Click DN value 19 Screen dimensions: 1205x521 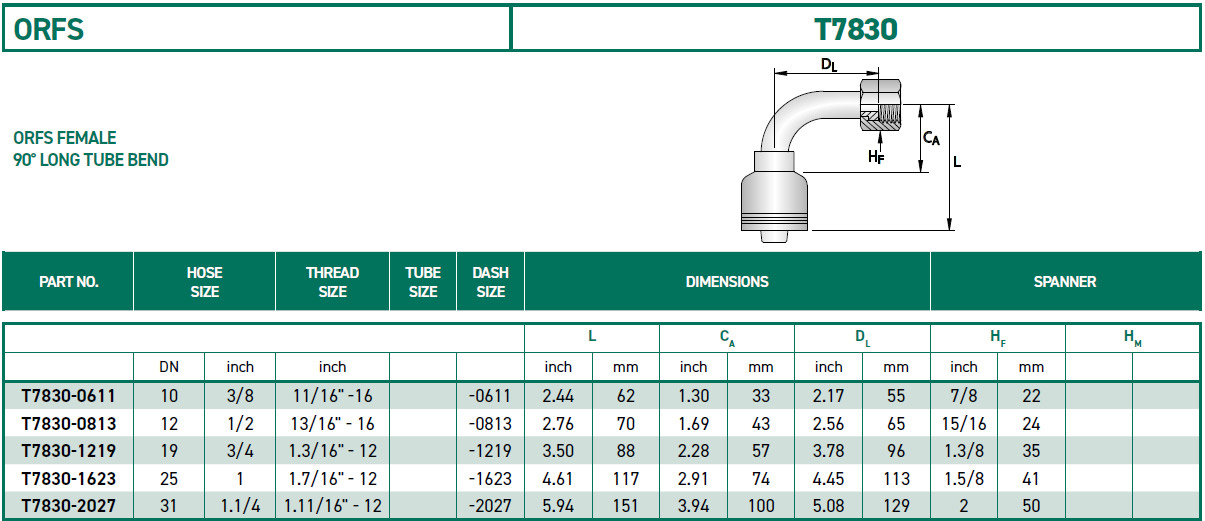(x=169, y=451)
